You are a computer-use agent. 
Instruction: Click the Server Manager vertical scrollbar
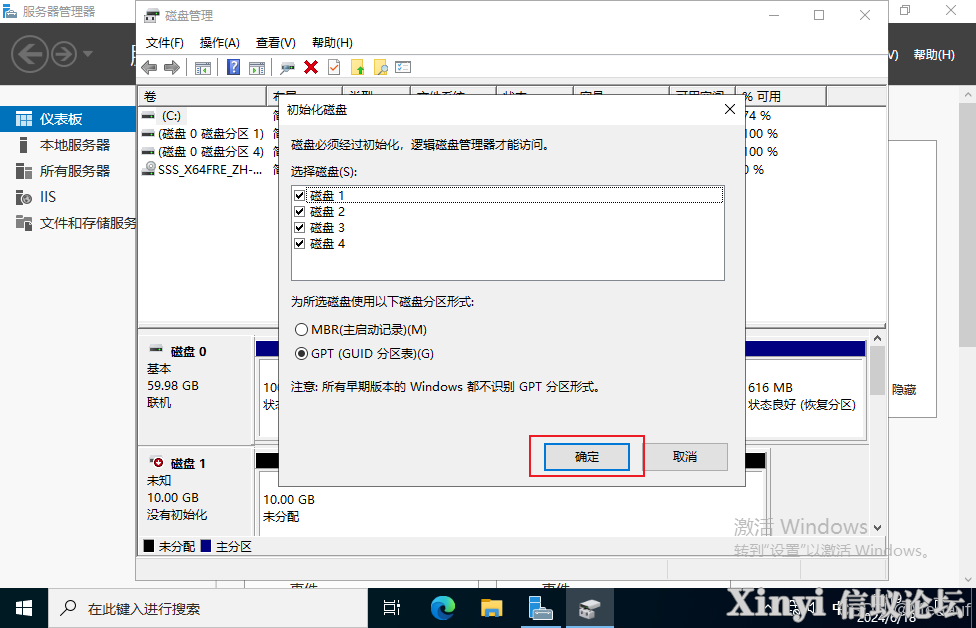(967, 224)
